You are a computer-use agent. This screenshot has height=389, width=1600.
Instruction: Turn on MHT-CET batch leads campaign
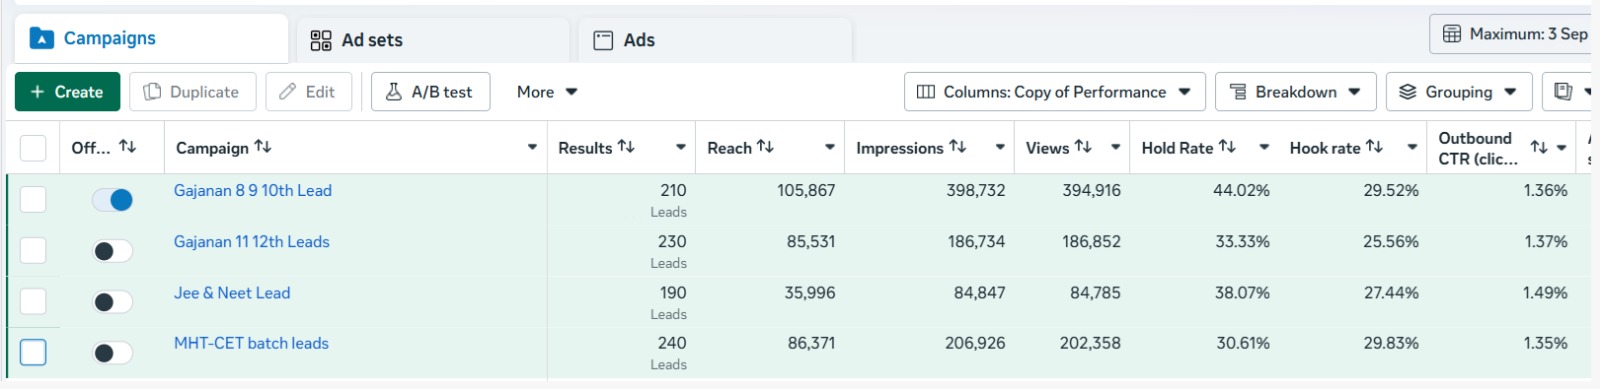(x=112, y=353)
